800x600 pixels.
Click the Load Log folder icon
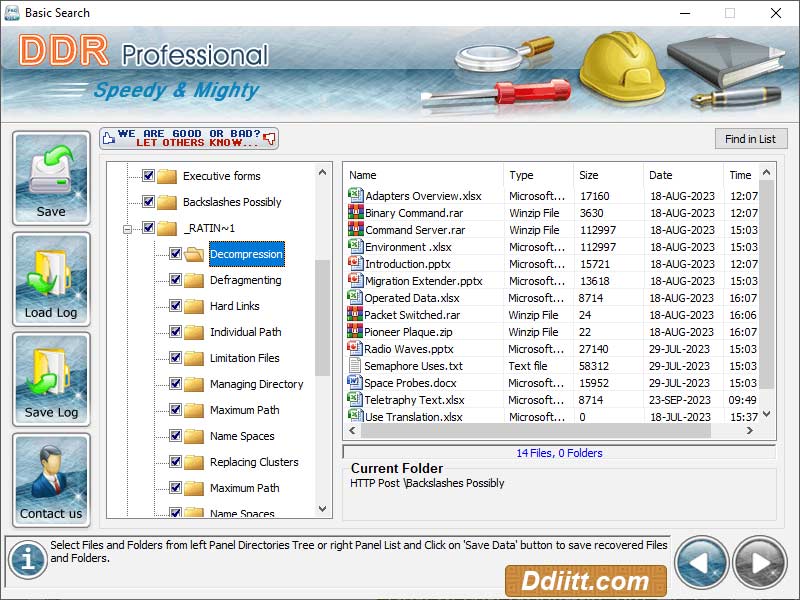coord(51,272)
